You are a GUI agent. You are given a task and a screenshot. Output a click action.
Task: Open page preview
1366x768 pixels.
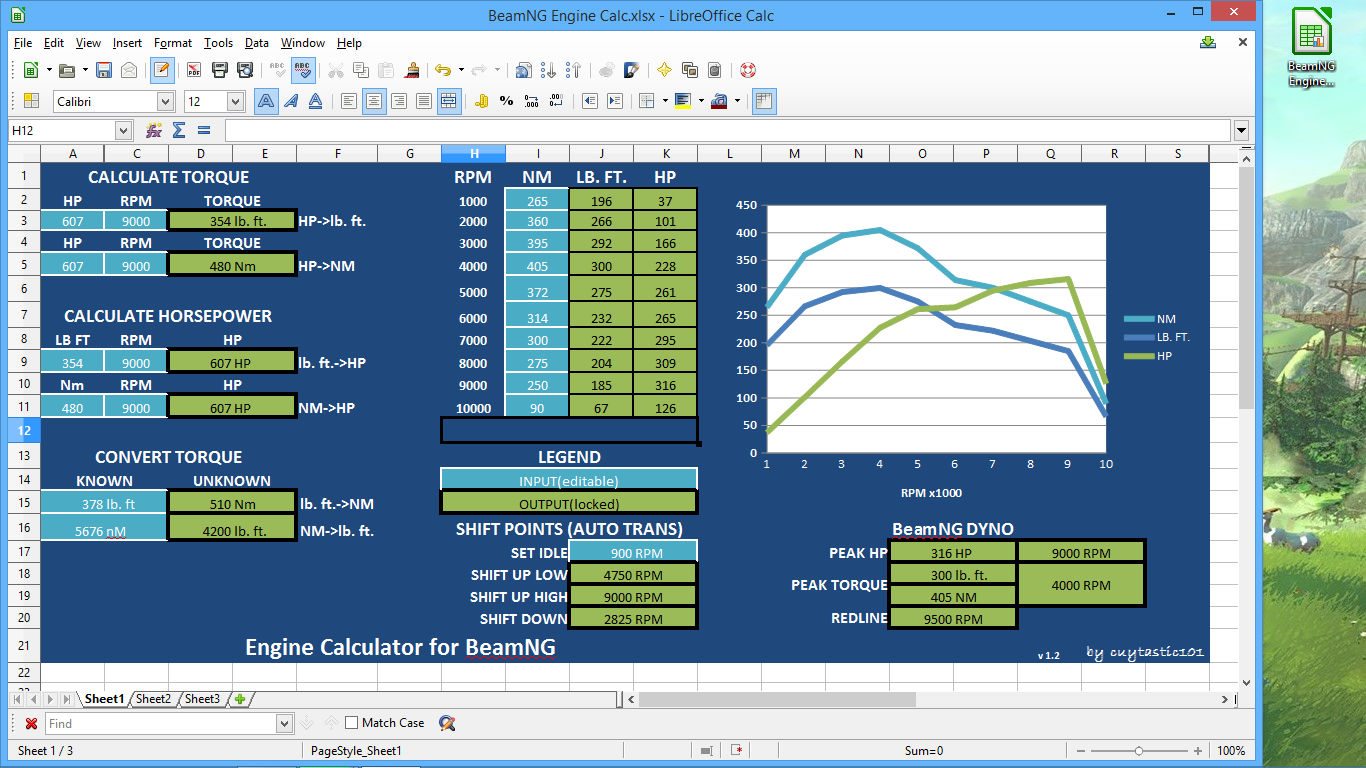click(243, 70)
